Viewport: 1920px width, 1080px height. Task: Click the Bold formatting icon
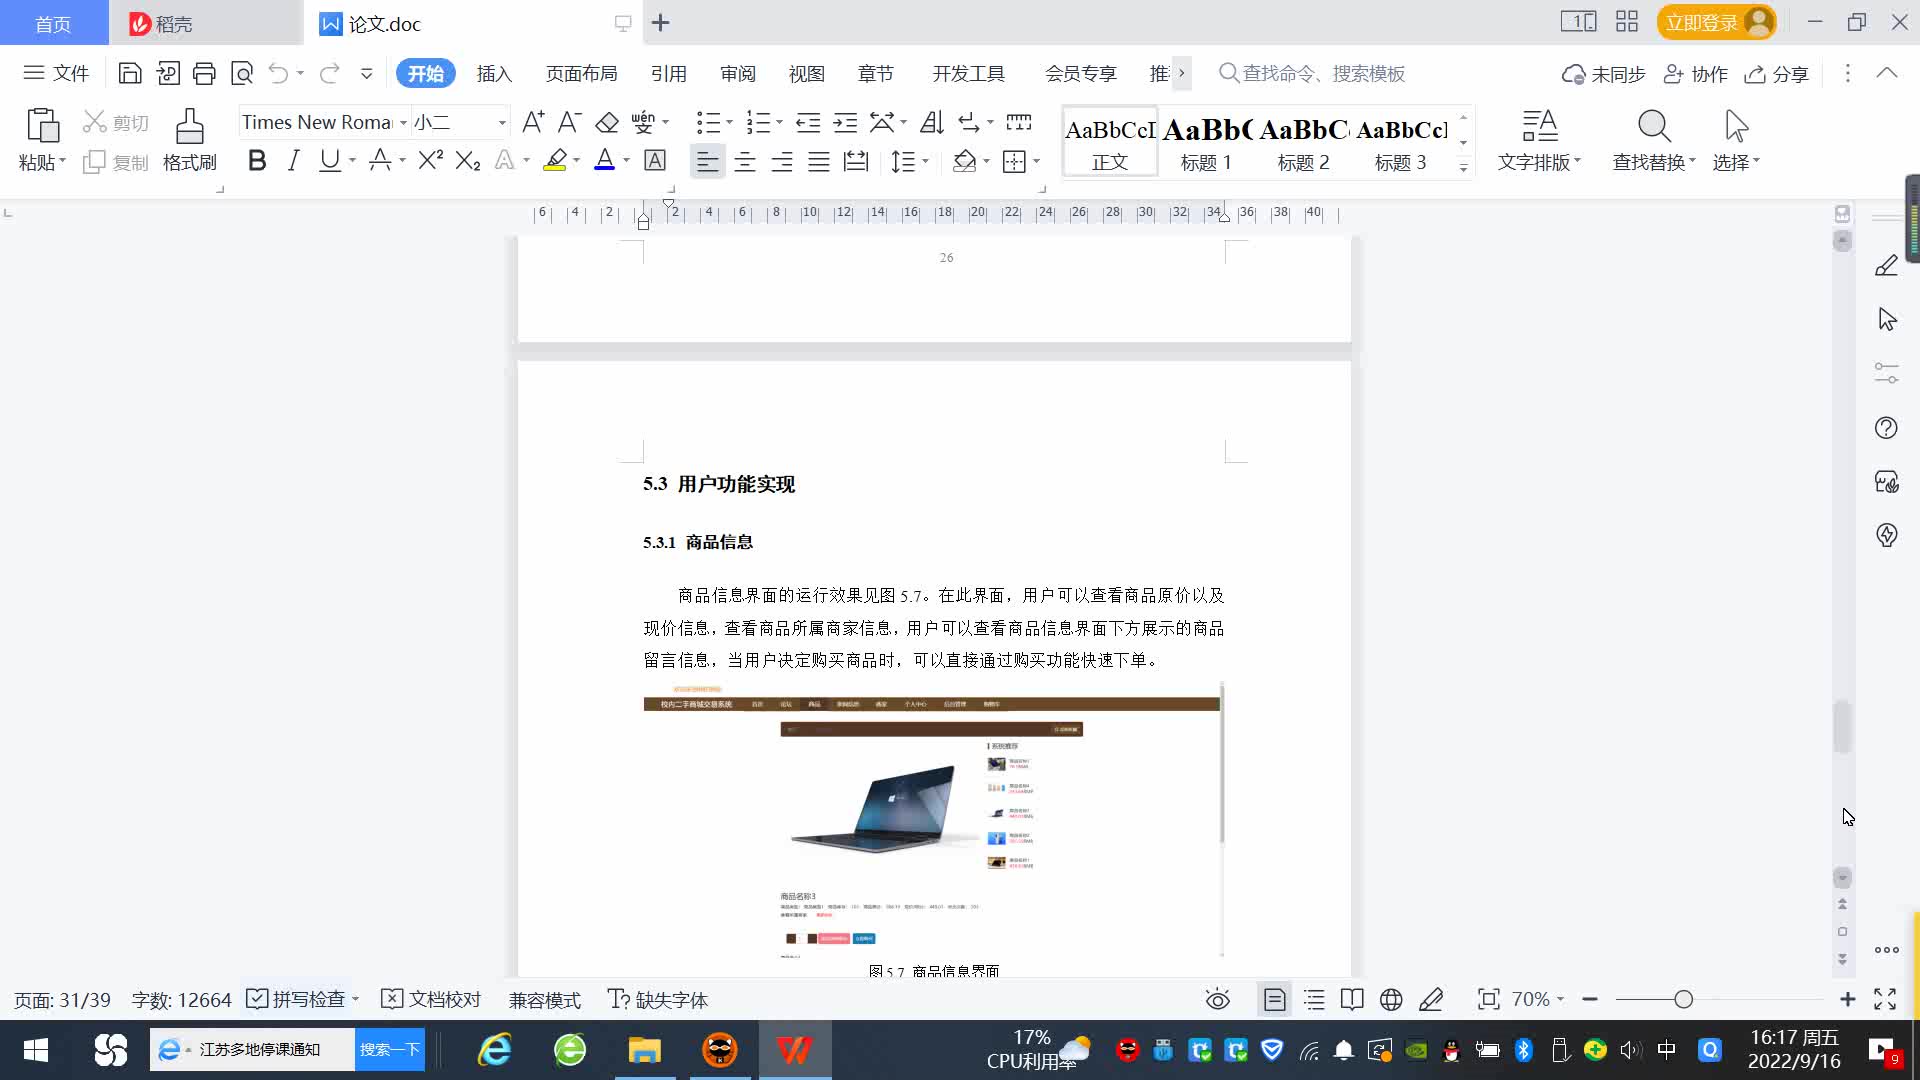tap(257, 161)
